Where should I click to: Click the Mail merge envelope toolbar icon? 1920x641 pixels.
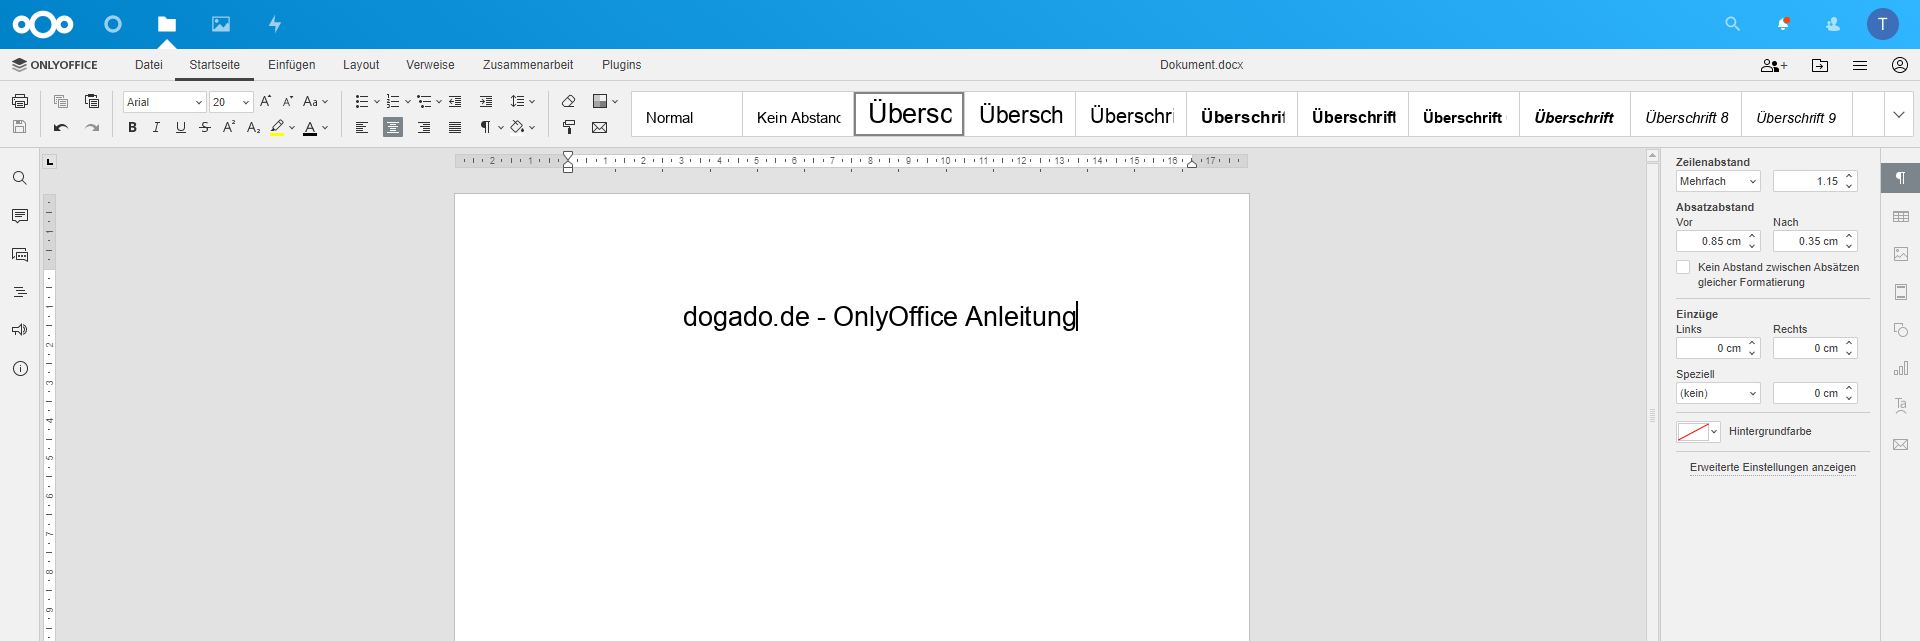click(x=599, y=127)
